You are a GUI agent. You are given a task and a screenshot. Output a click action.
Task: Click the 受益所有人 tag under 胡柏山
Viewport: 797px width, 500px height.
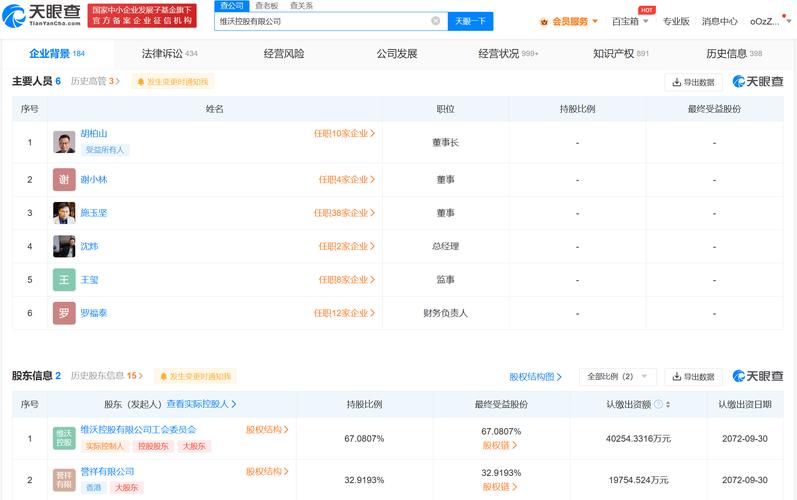(x=105, y=150)
